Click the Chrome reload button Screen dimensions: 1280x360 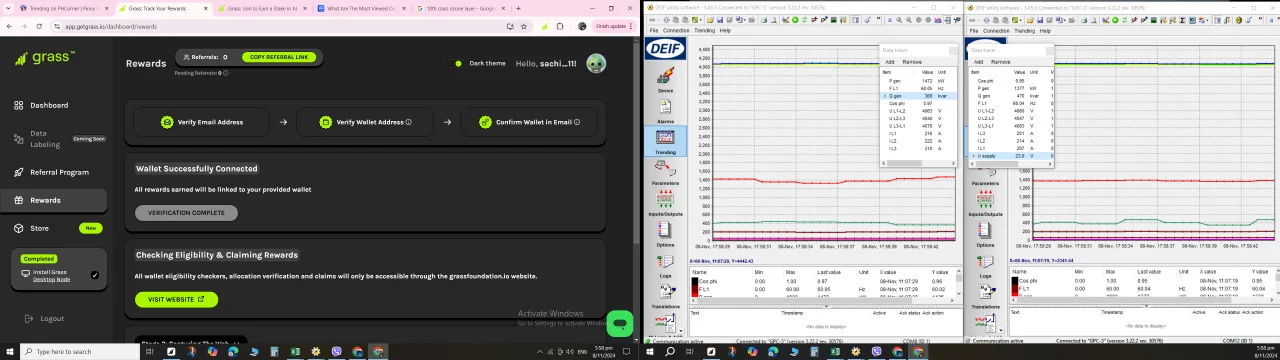point(39,26)
